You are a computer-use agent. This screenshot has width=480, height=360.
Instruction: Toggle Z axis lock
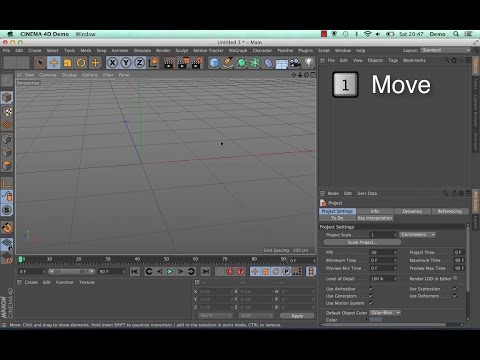[x=139, y=63]
